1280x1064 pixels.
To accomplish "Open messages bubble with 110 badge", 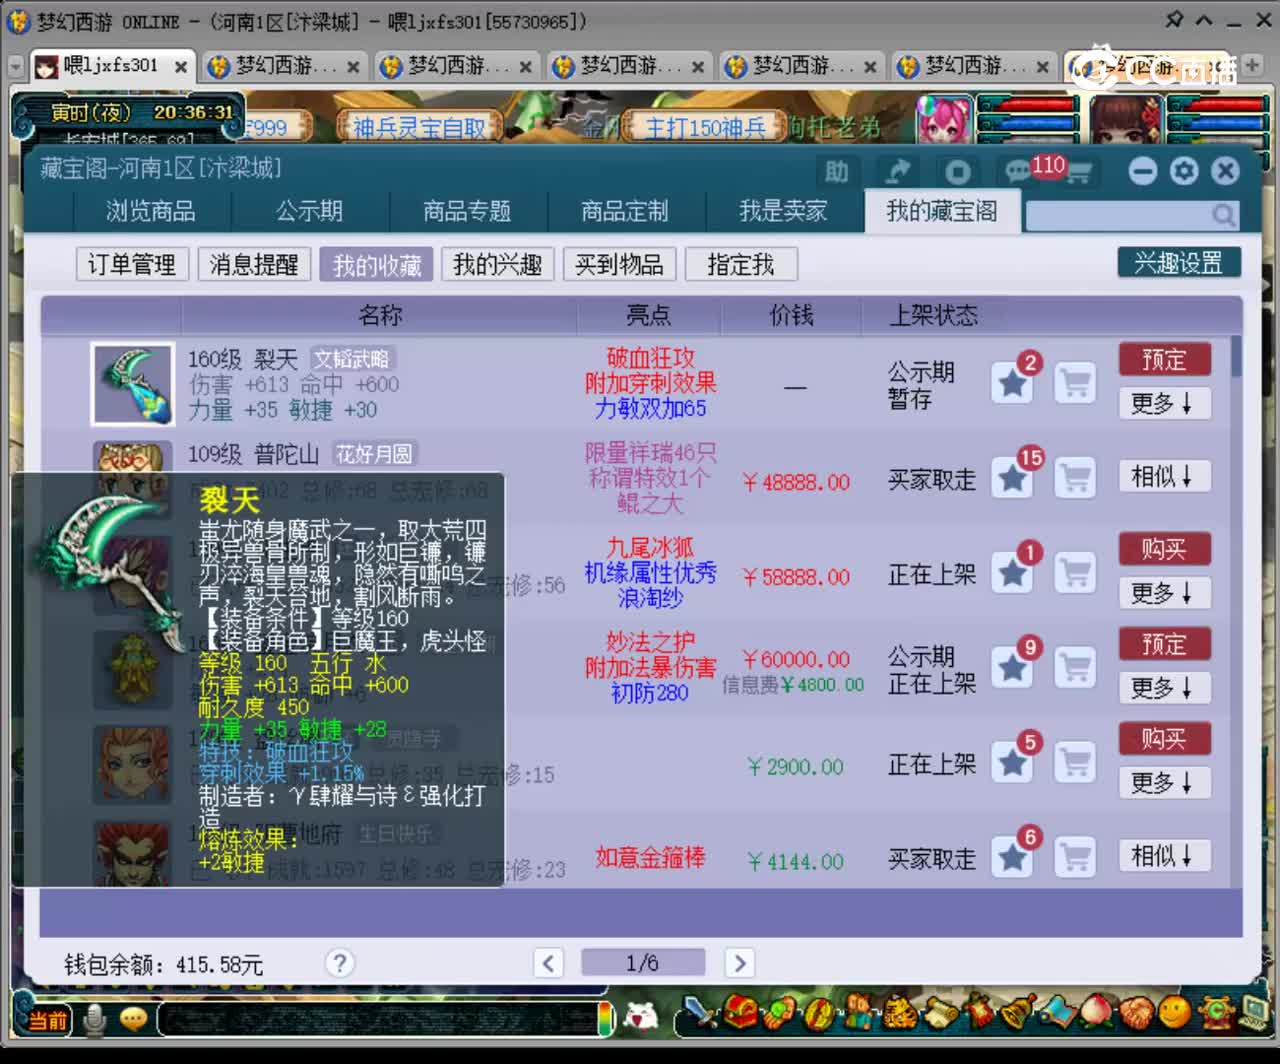I will (1020, 171).
